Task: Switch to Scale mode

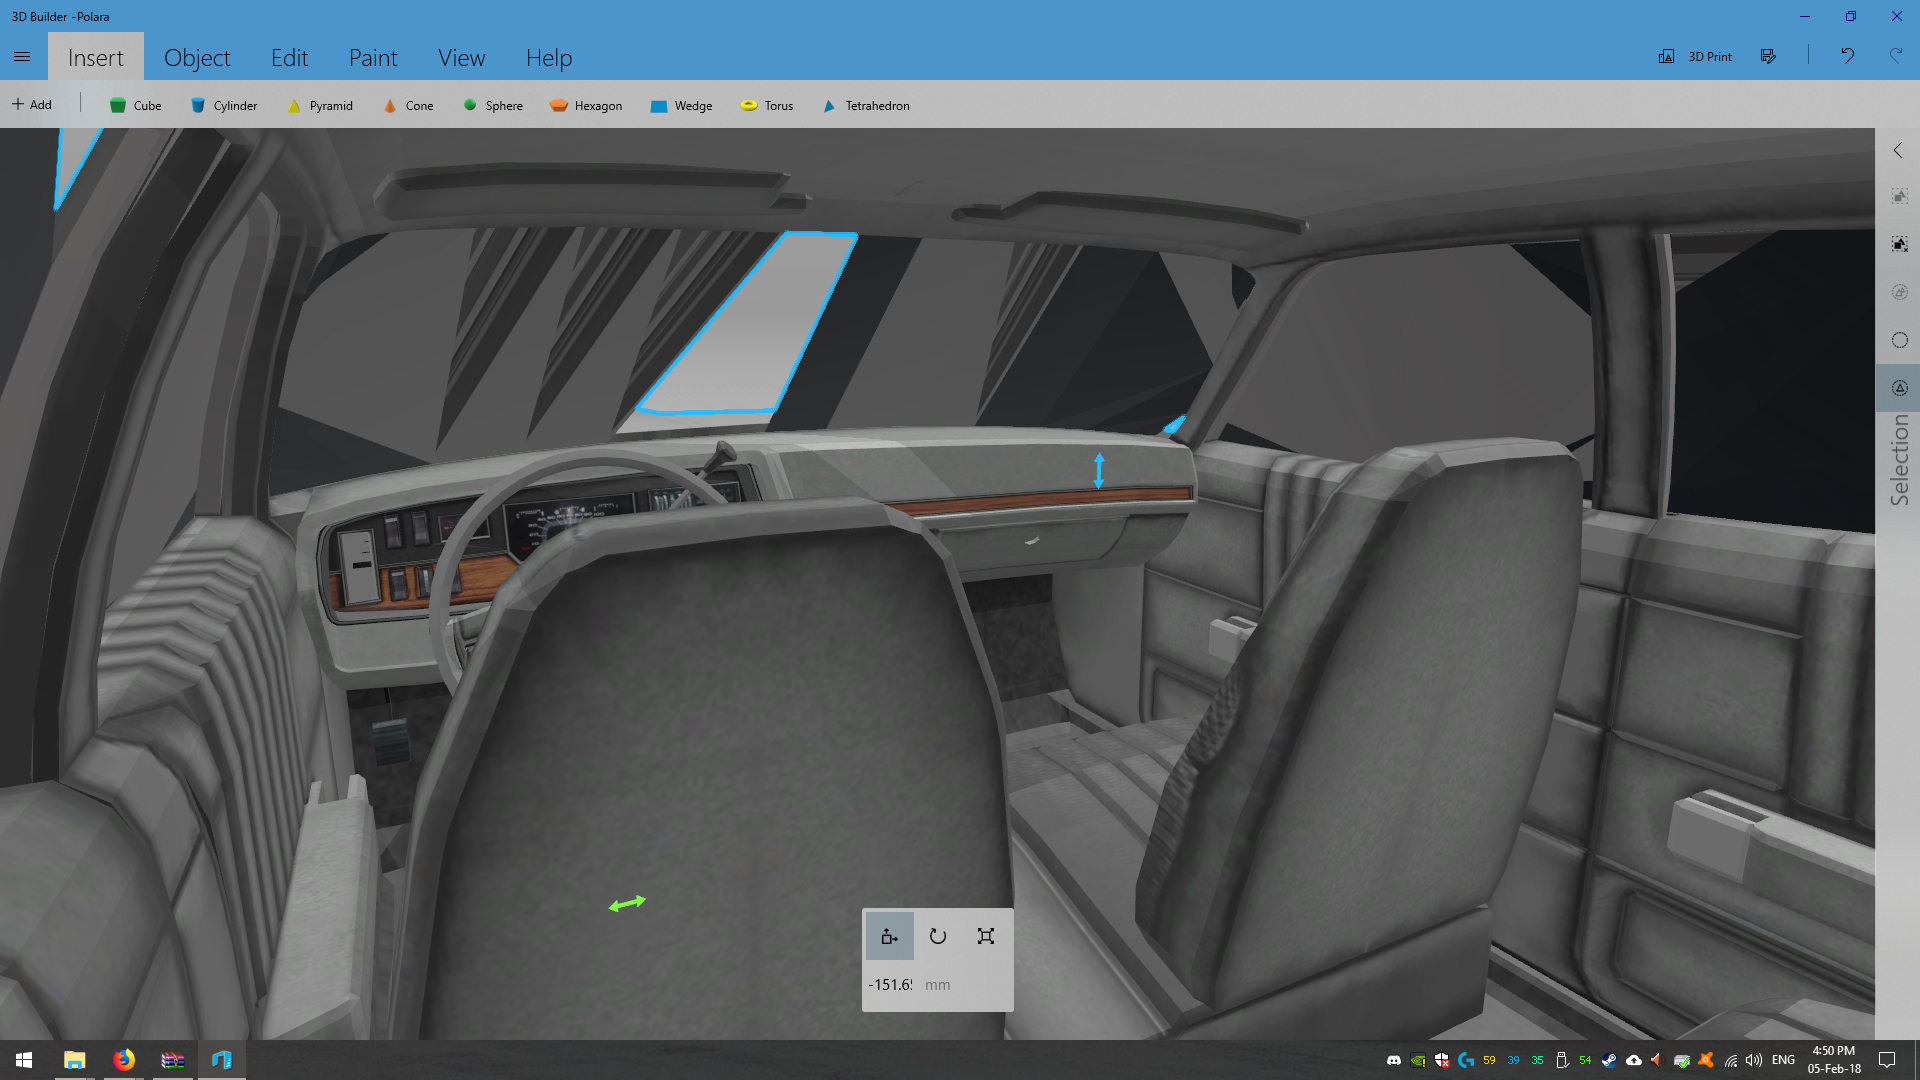Action: [x=986, y=937]
